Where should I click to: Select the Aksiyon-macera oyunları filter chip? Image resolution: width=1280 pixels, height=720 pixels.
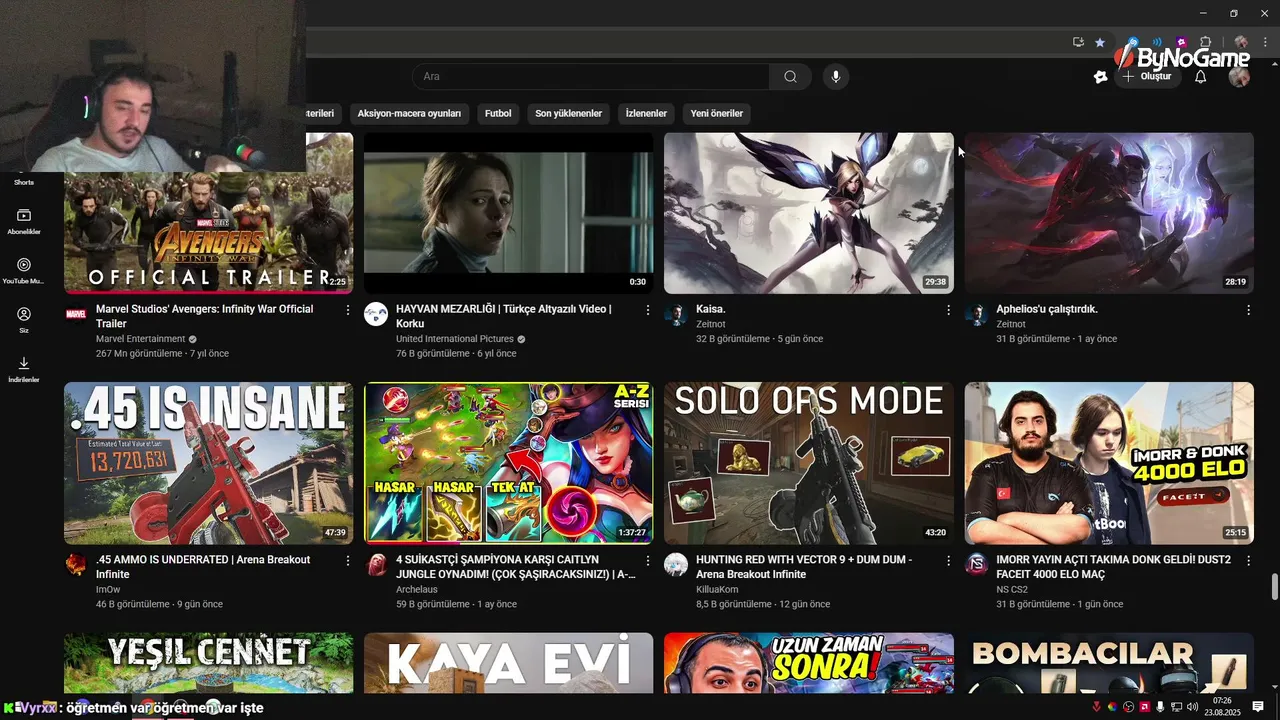tap(409, 114)
